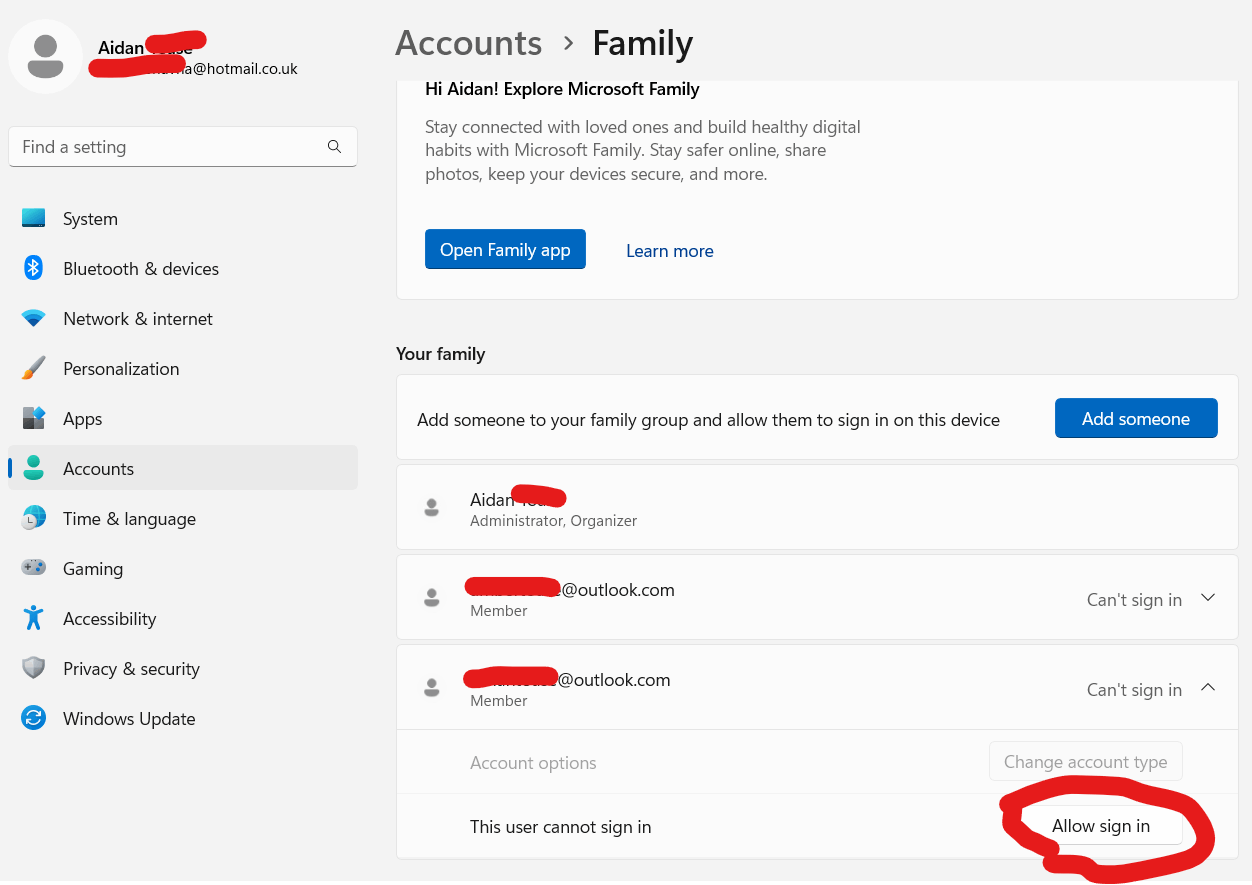The image size is (1252, 885).
Task: Open Network & internet via its icon
Action: tap(33, 318)
